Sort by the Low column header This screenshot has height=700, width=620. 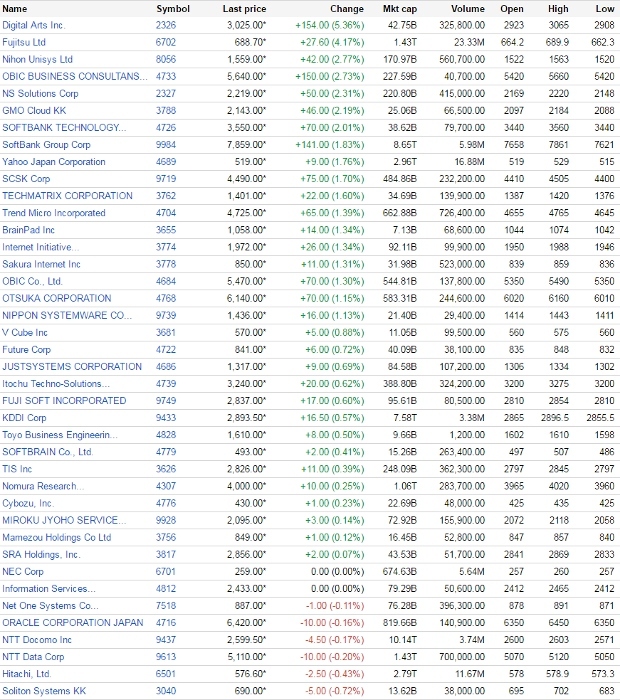(x=605, y=9)
